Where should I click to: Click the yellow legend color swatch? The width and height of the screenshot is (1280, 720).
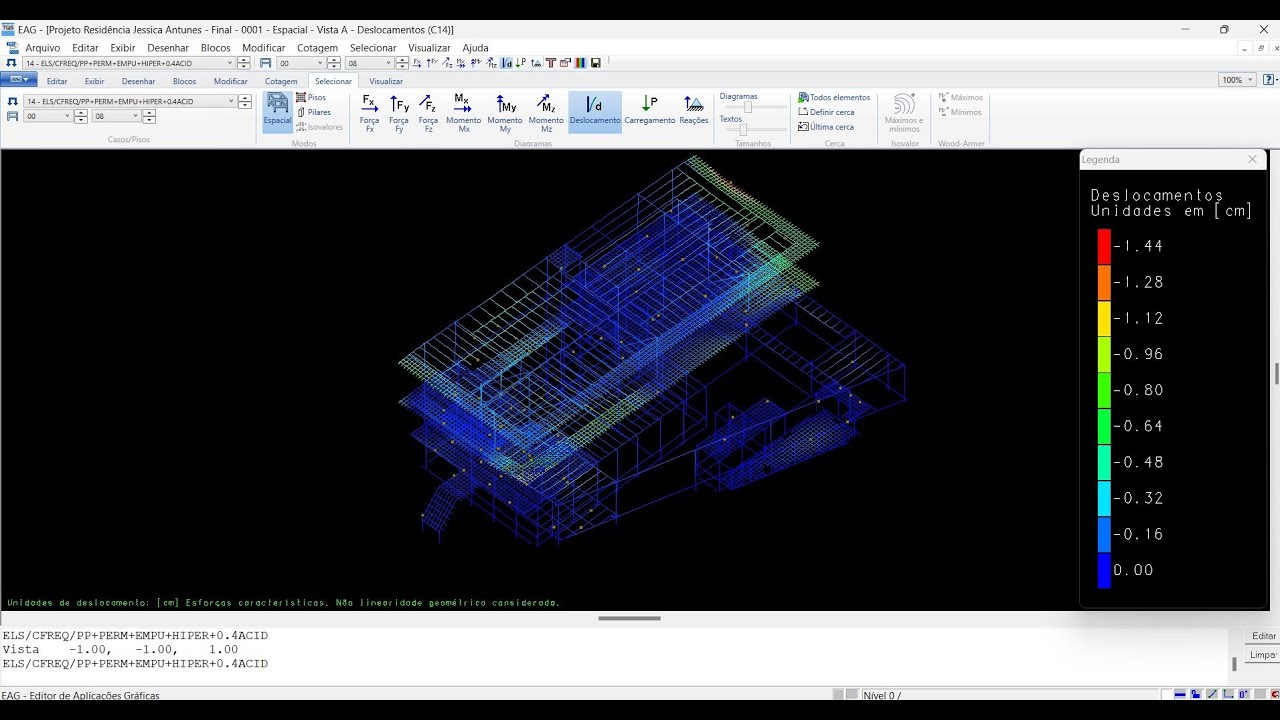[x=1104, y=318]
